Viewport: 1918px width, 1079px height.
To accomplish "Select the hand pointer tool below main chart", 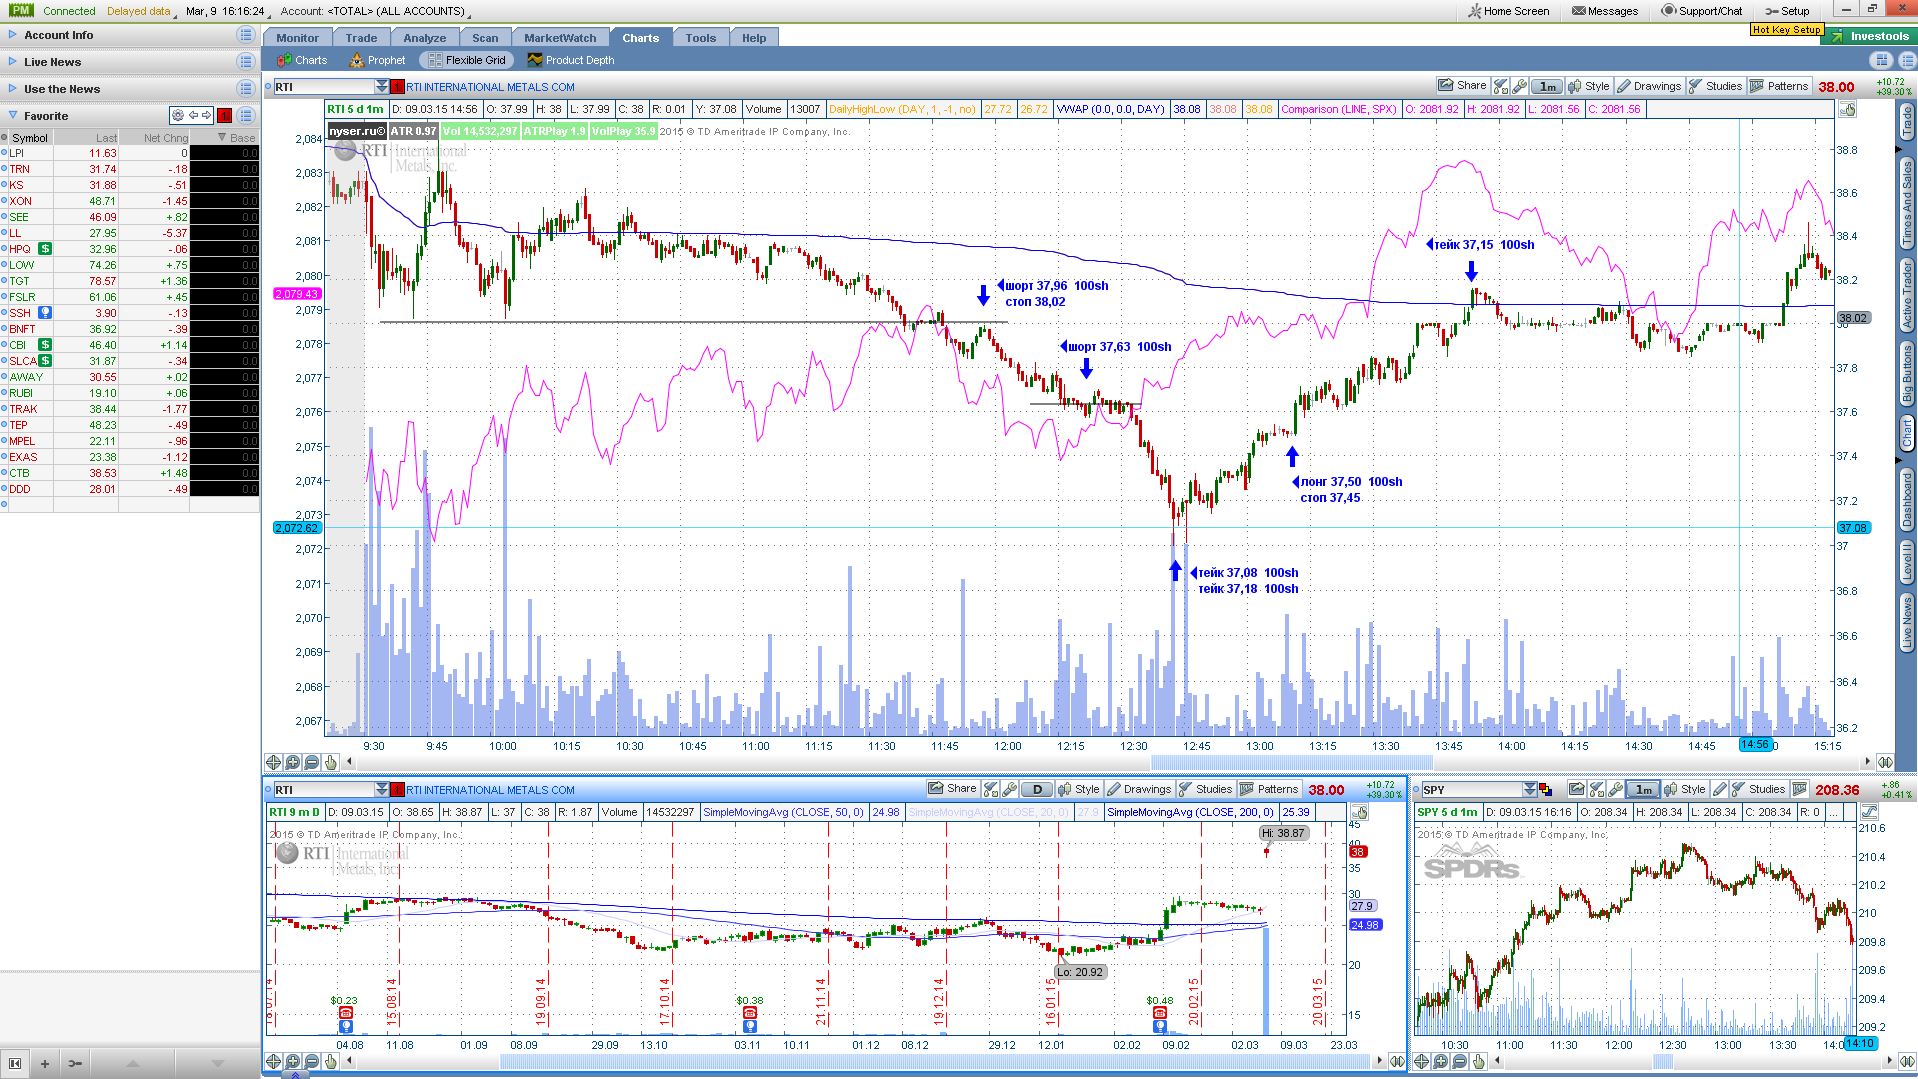I will [x=330, y=762].
